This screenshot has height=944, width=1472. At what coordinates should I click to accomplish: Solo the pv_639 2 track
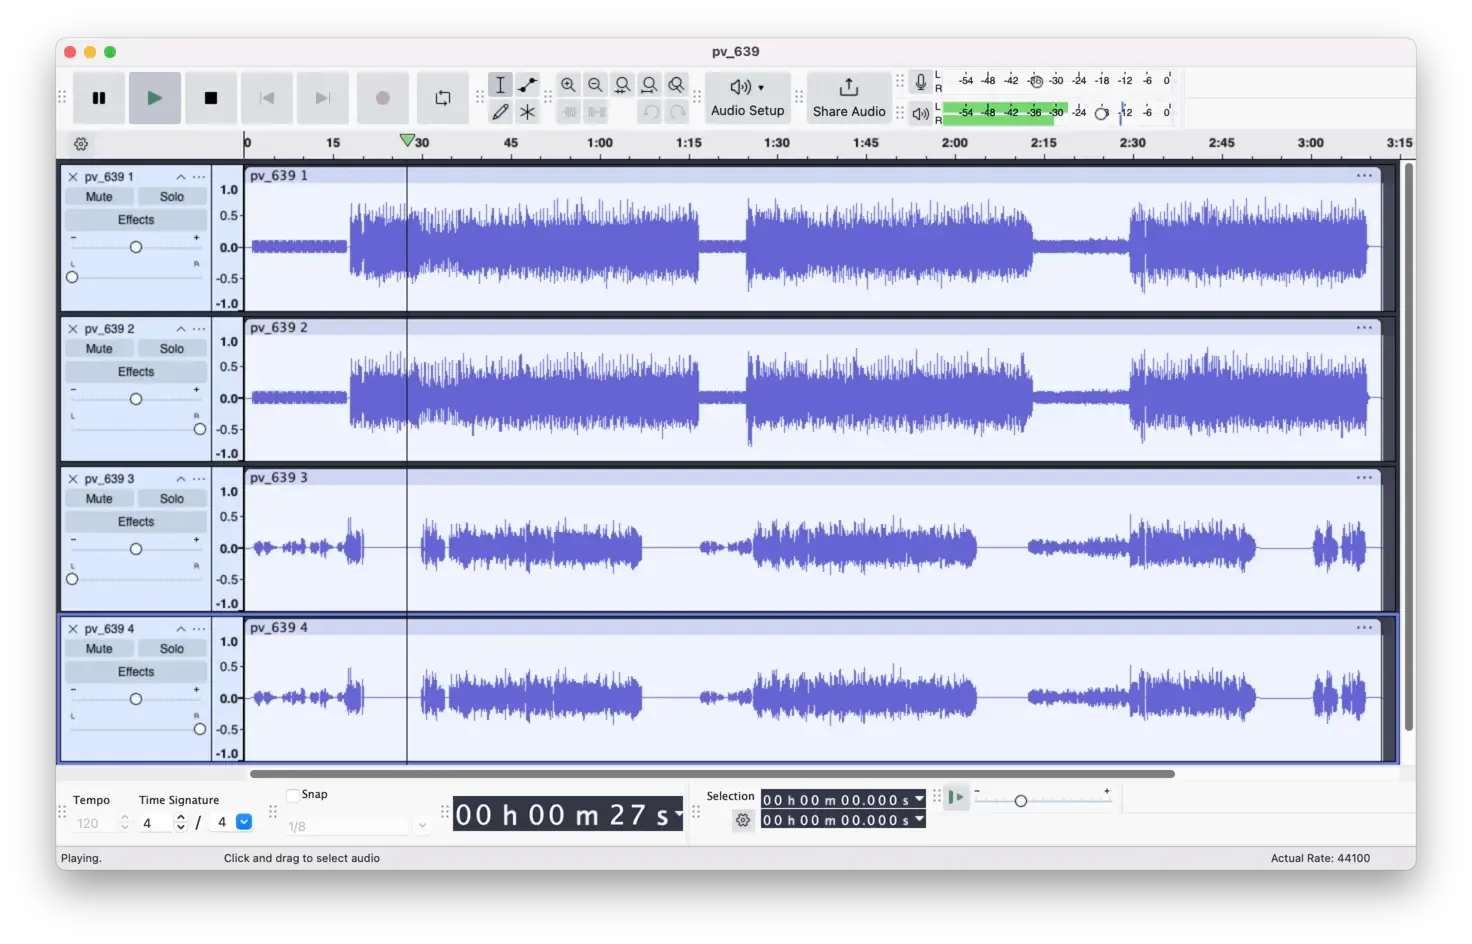(171, 348)
